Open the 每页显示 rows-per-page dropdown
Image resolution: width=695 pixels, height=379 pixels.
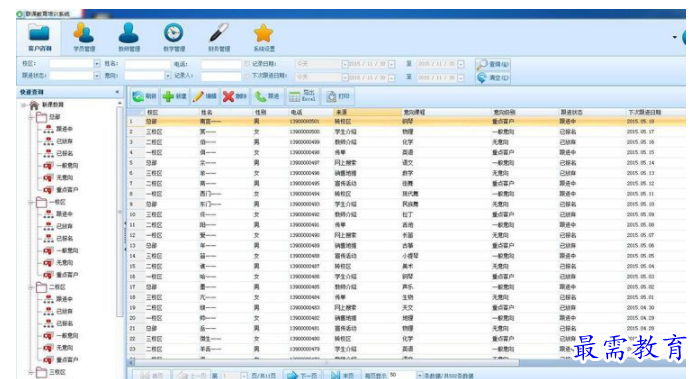[x=419, y=375]
